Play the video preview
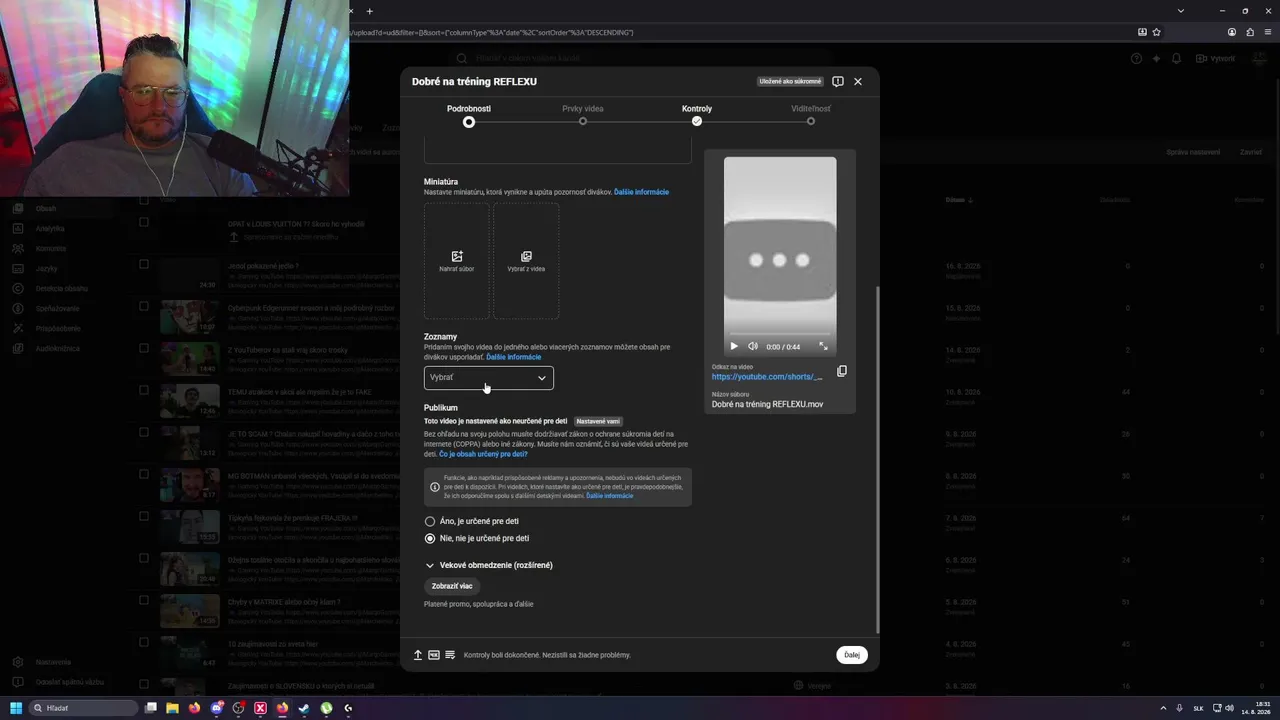This screenshot has height=720, width=1280. point(734,346)
